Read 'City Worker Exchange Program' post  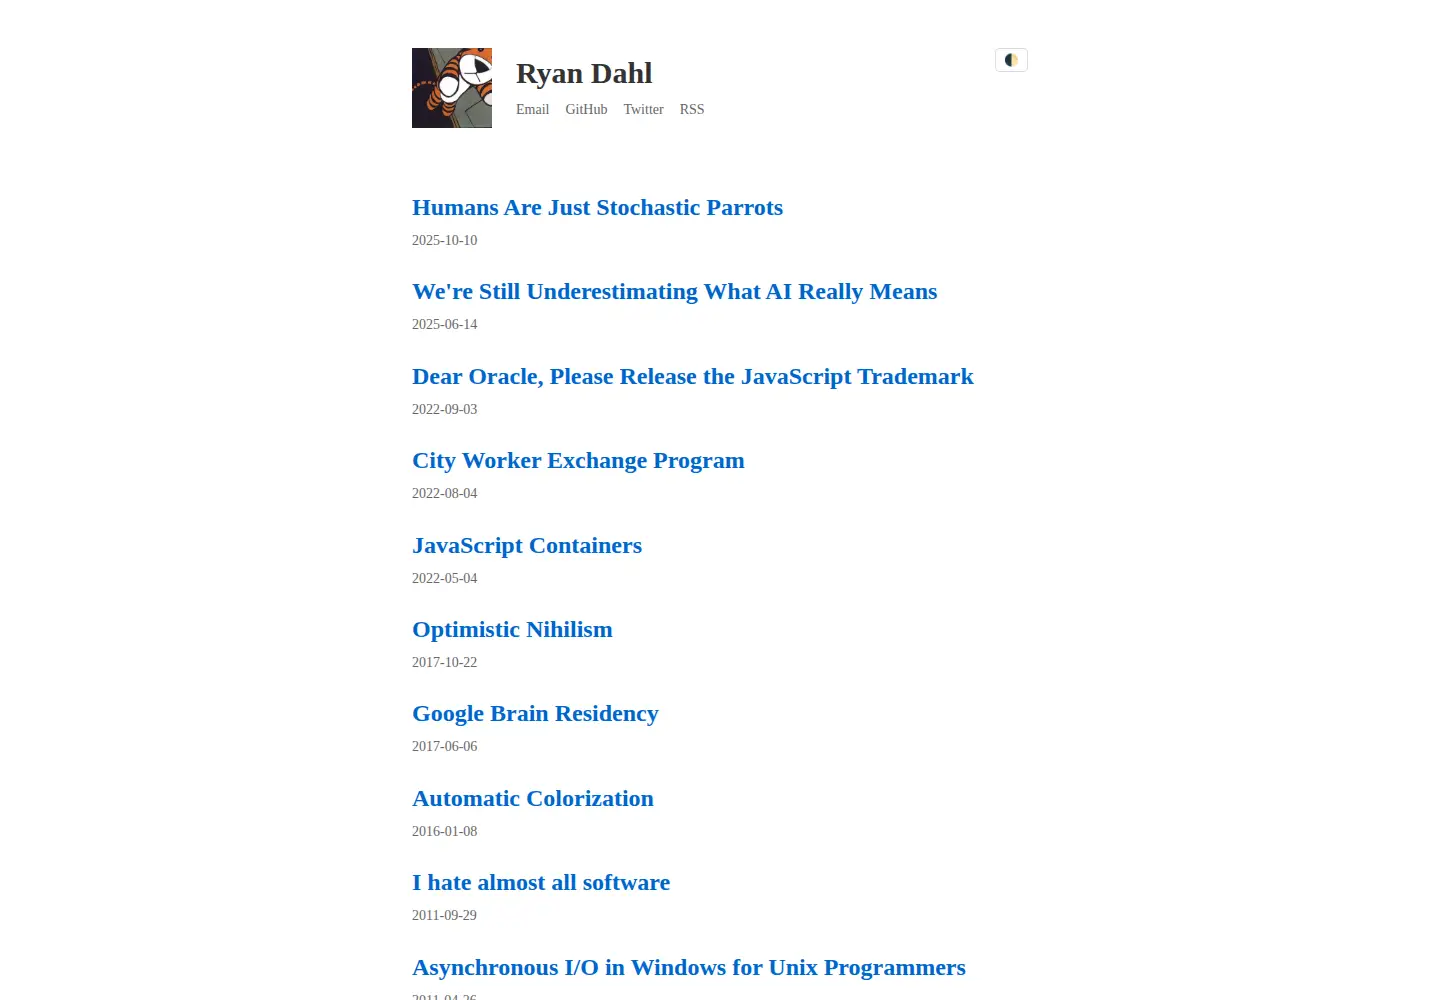click(x=578, y=460)
